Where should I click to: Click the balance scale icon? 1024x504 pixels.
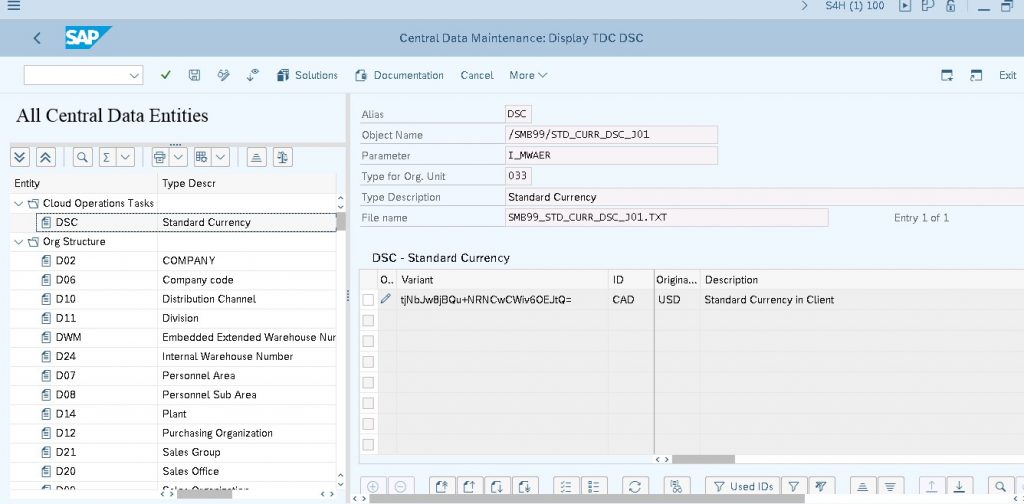[283, 157]
